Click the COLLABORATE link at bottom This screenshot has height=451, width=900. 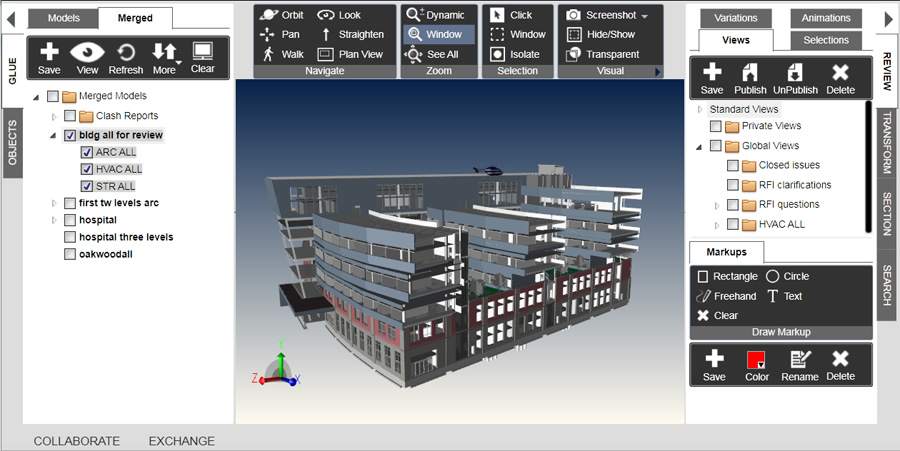coord(77,441)
